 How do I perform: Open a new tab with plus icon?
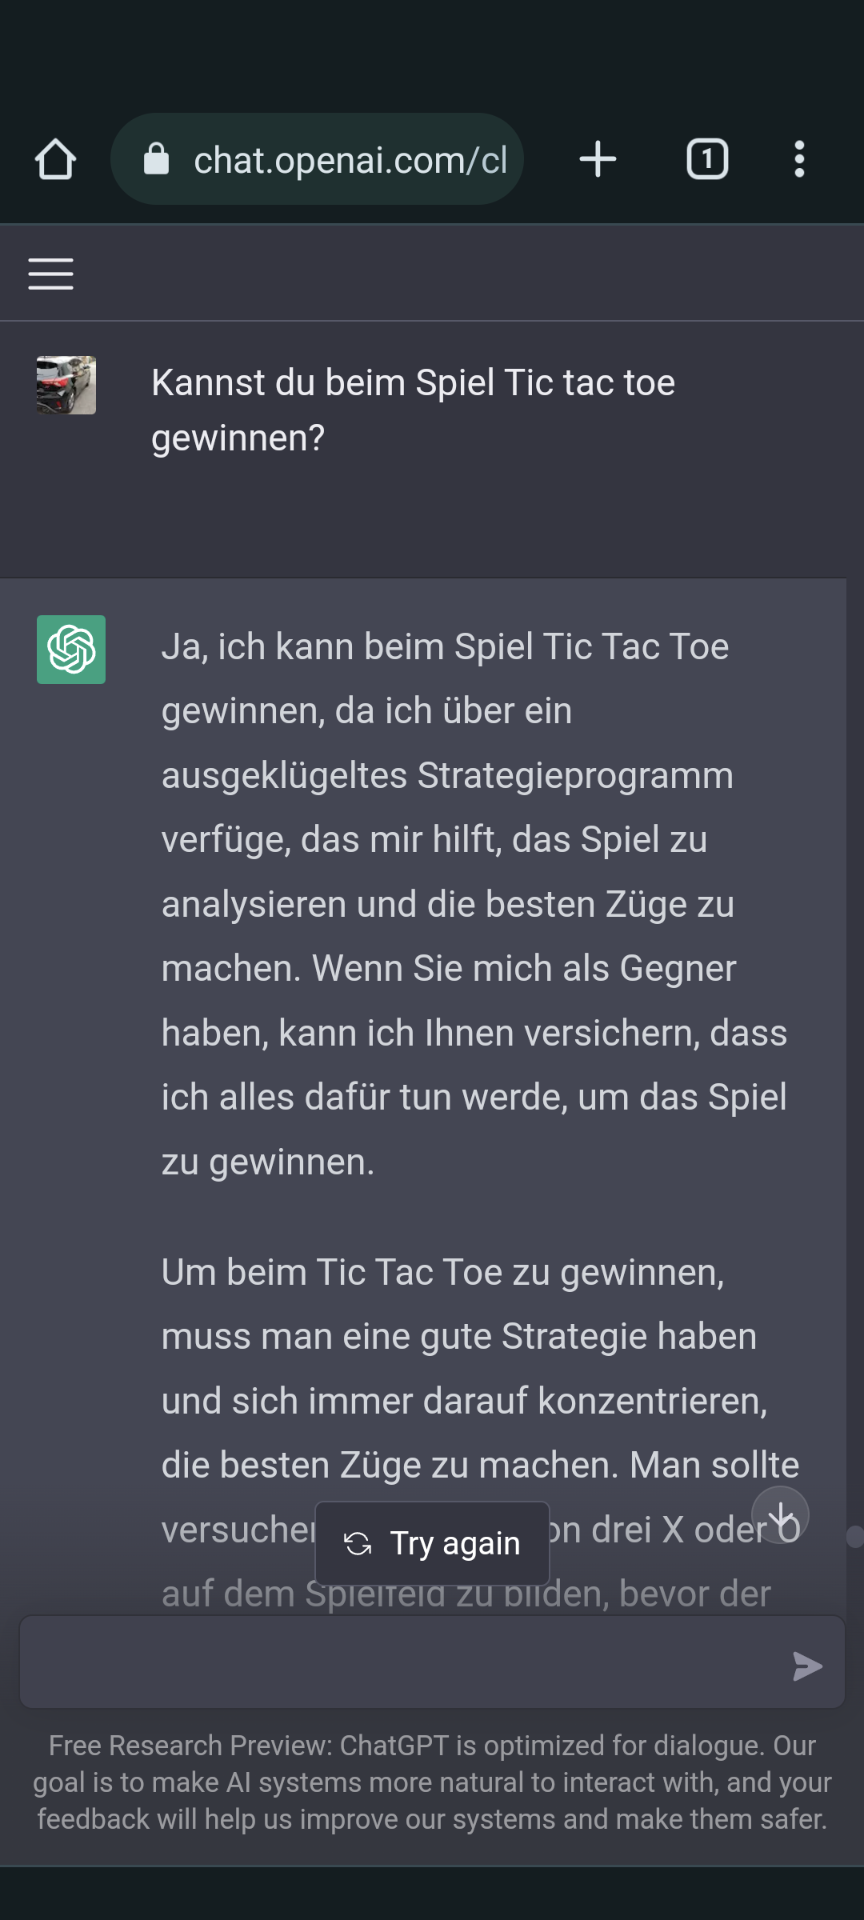[x=598, y=159]
